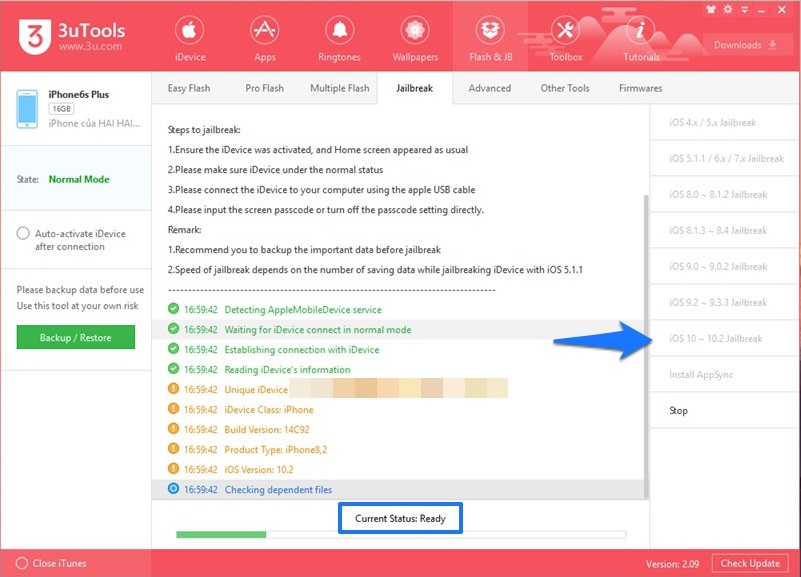Click Install AppSync

pos(724,374)
